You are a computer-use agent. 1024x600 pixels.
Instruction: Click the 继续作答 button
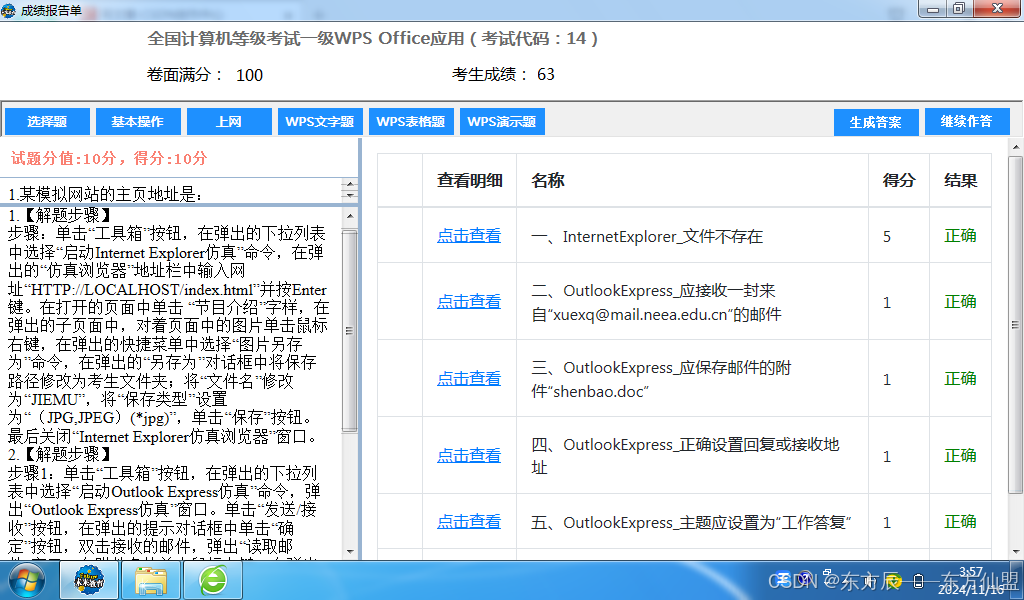click(x=967, y=121)
